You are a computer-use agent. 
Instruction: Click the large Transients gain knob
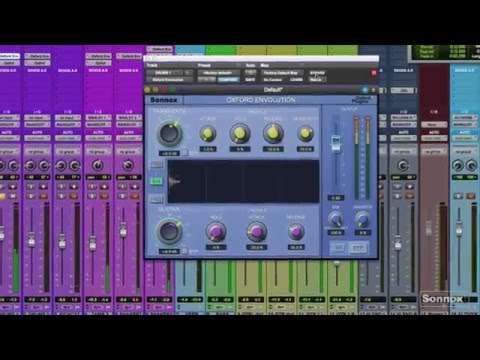pyautogui.click(x=169, y=134)
